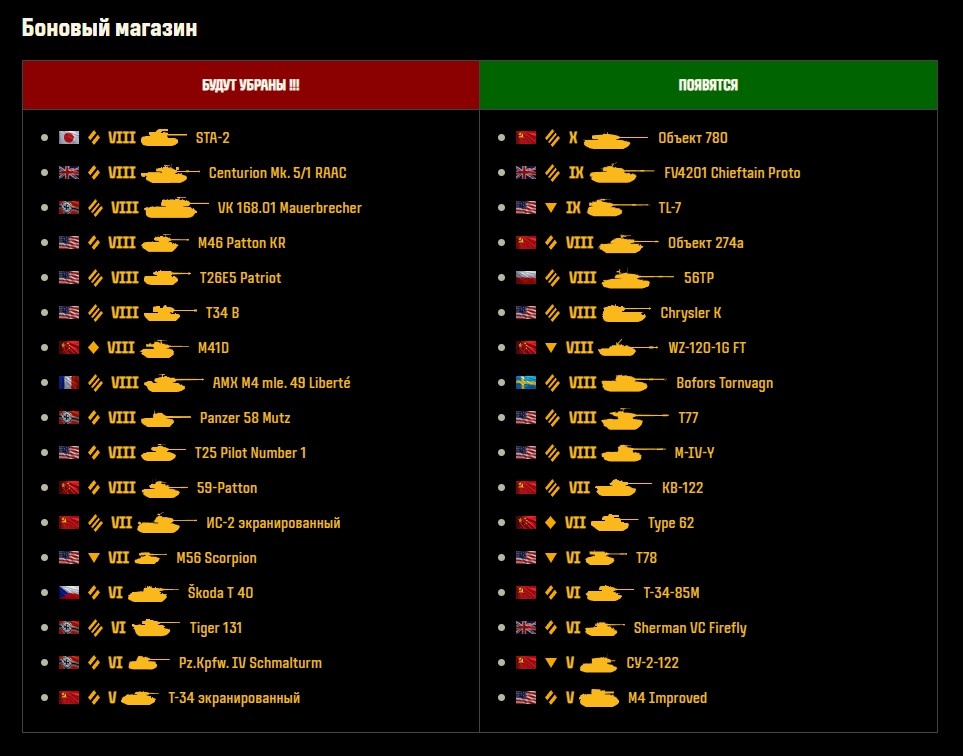
Task: Select the 'T26E5 Patriot' name
Action: click(x=240, y=278)
